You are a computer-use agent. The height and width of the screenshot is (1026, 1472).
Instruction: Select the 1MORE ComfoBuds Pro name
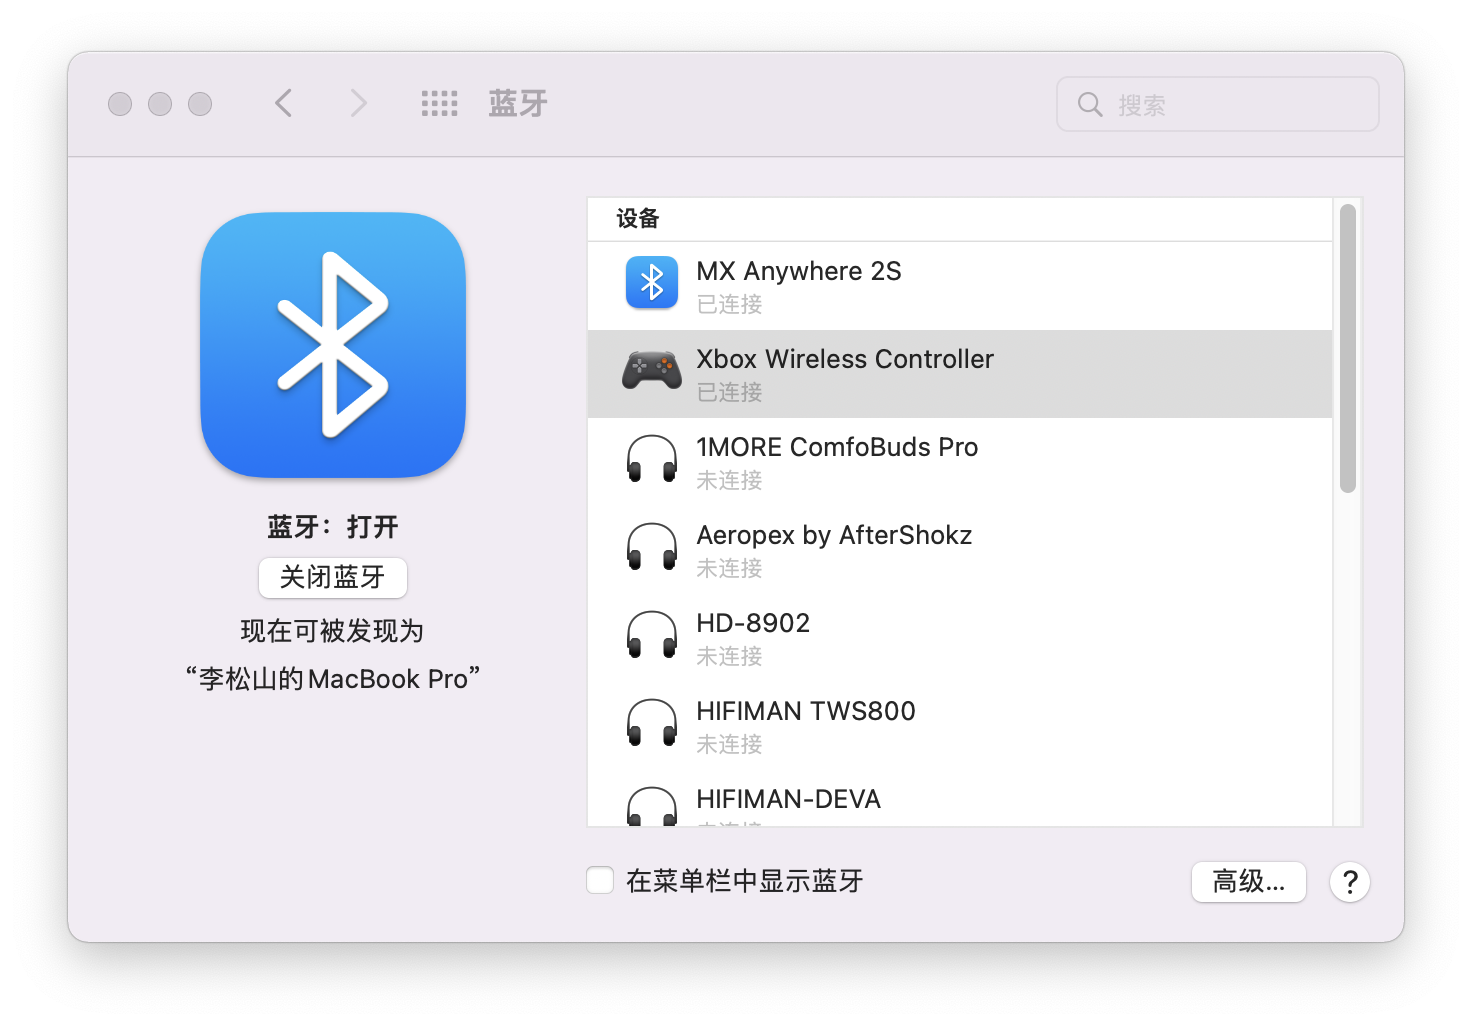[x=837, y=447]
